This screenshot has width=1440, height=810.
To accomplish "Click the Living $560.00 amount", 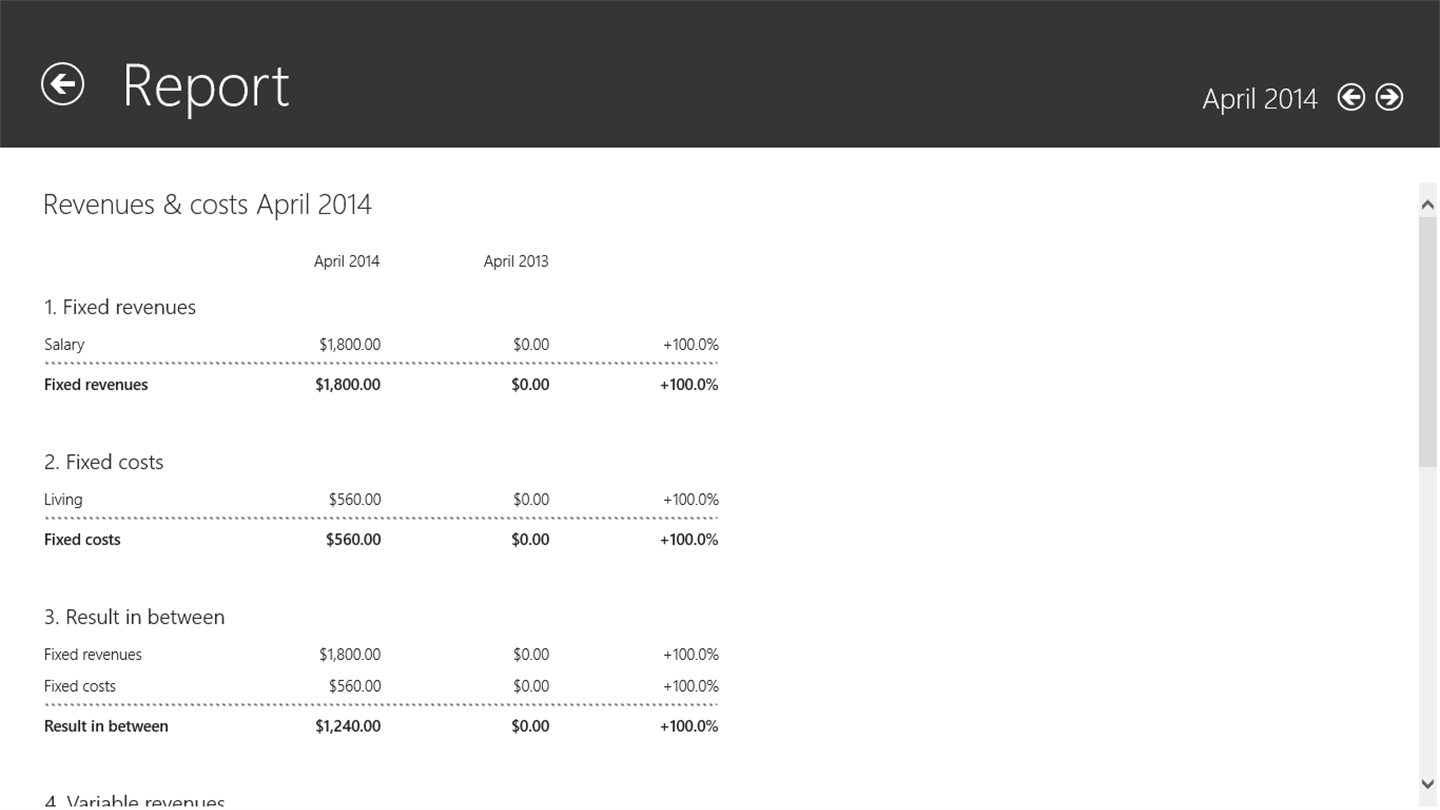I will pyautogui.click(x=354, y=499).
